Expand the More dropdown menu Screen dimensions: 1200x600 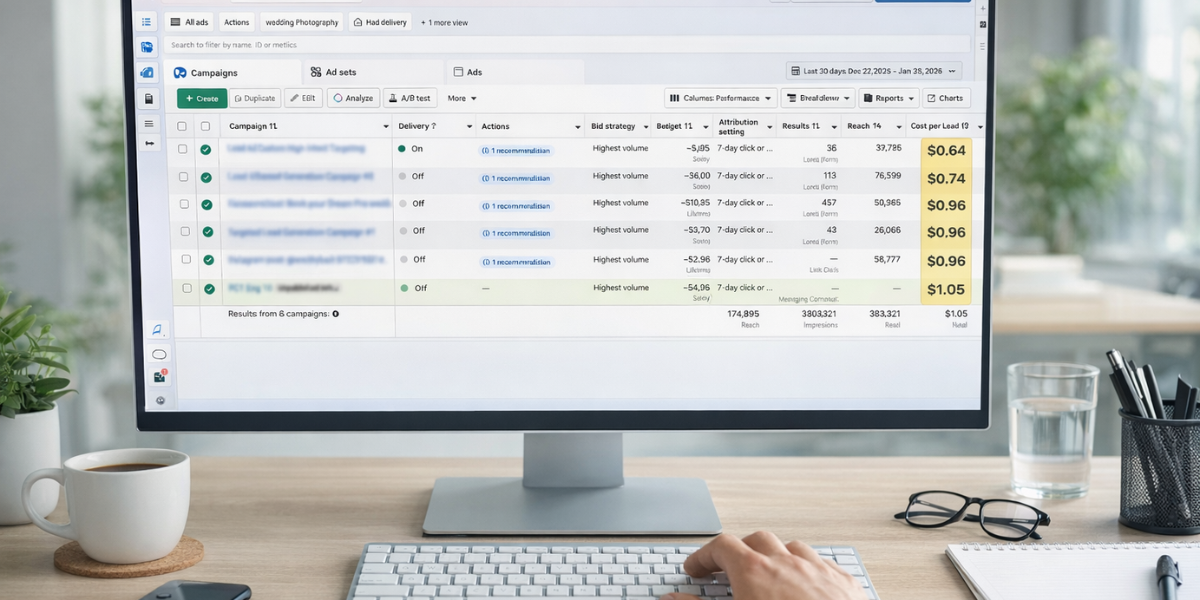(461, 98)
